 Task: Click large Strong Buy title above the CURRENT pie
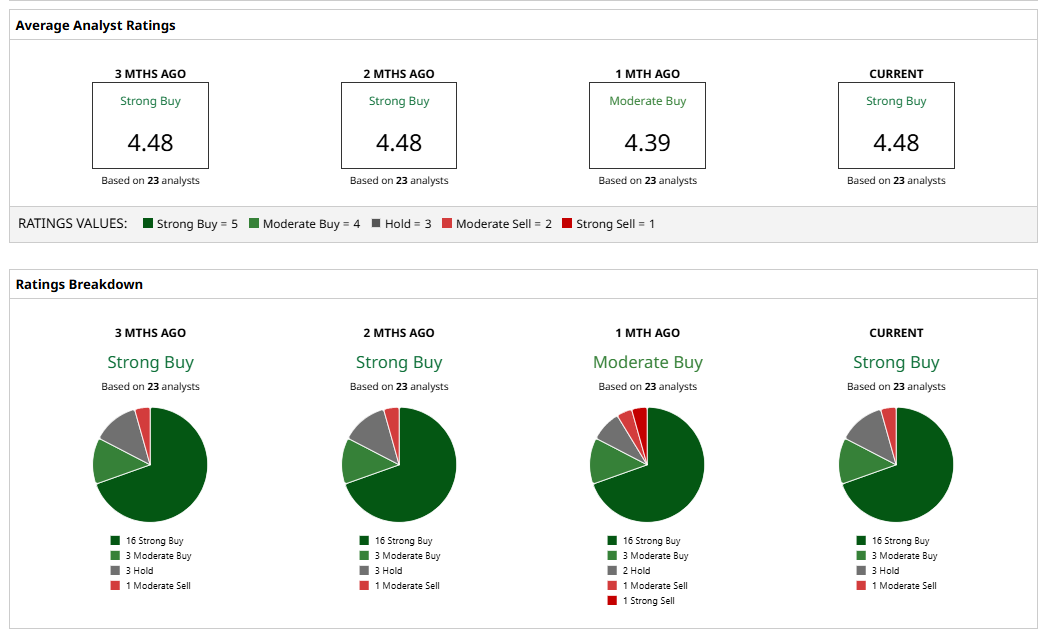pyautogui.click(x=896, y=363)
